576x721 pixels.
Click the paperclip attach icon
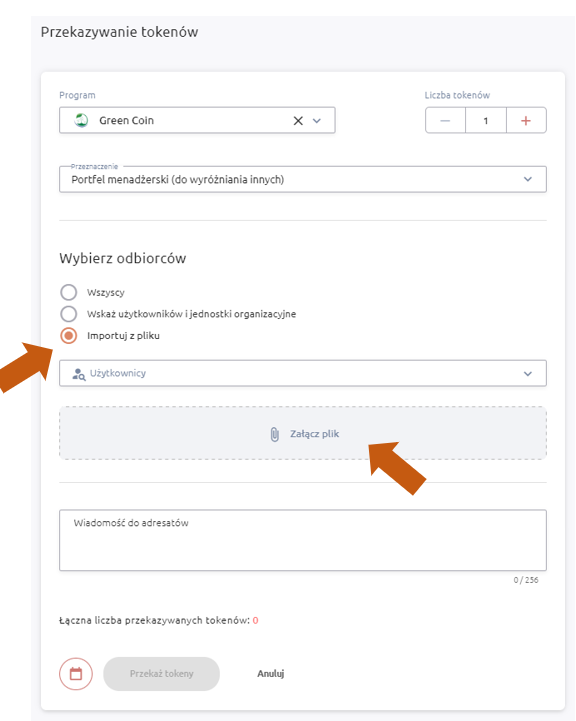pyautogui.click(x=274, y=434)
